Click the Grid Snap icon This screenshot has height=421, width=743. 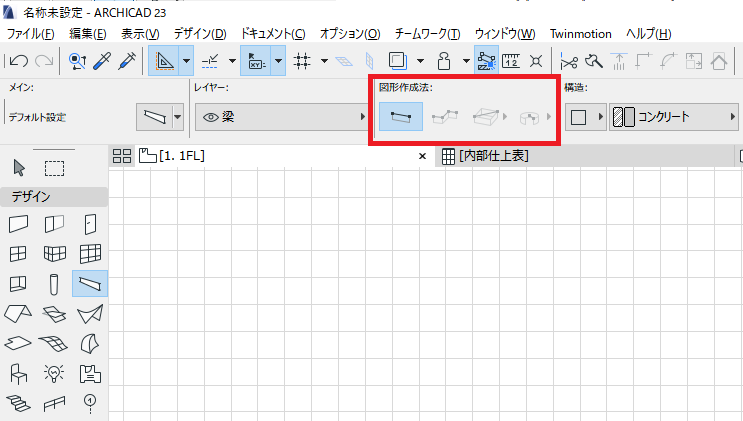pyautogui.click(x=302, y=61)
